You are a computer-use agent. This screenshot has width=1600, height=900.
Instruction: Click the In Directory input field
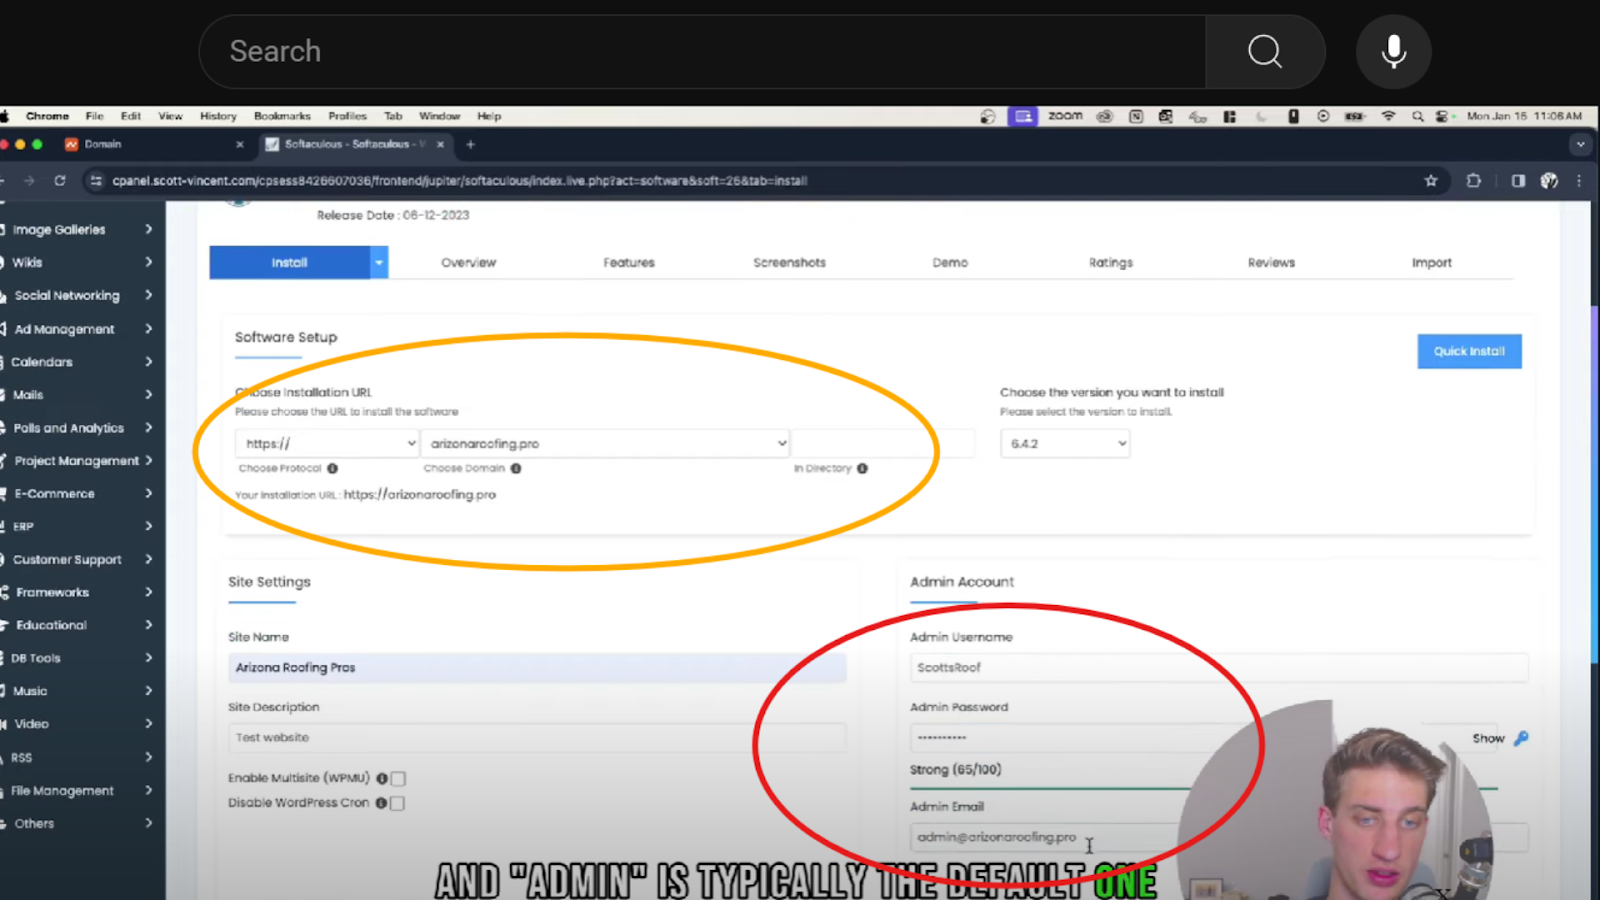point(883,443)
